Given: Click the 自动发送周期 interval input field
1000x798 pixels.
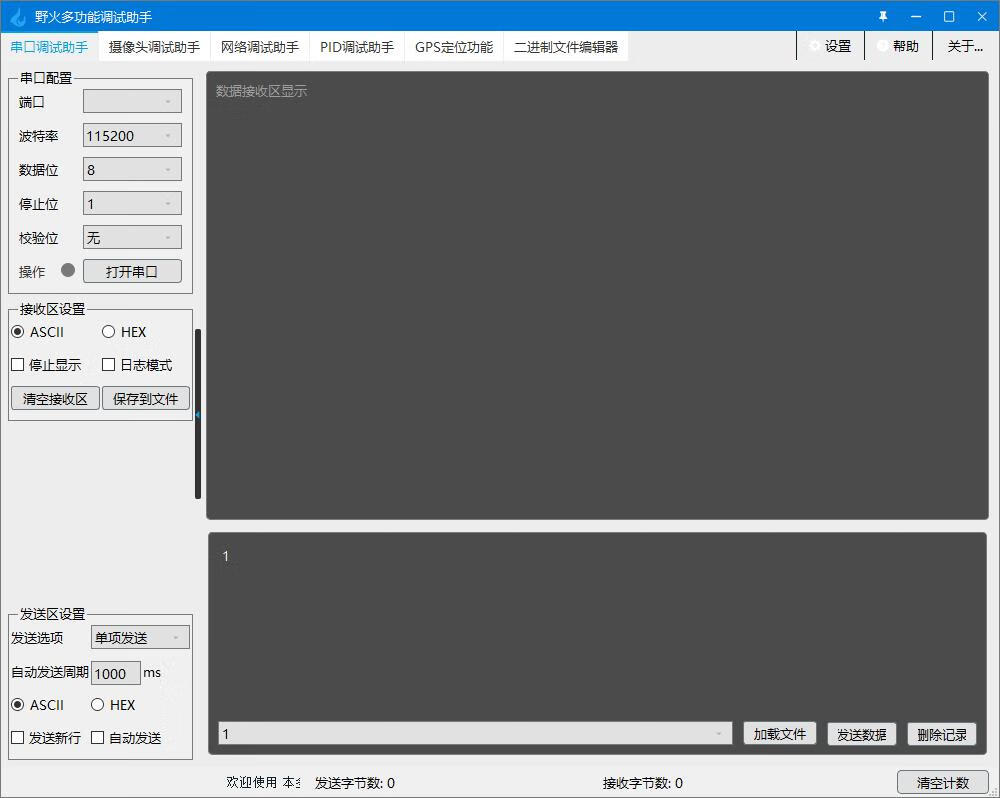Looking at the screenshot, I should 116,673.
